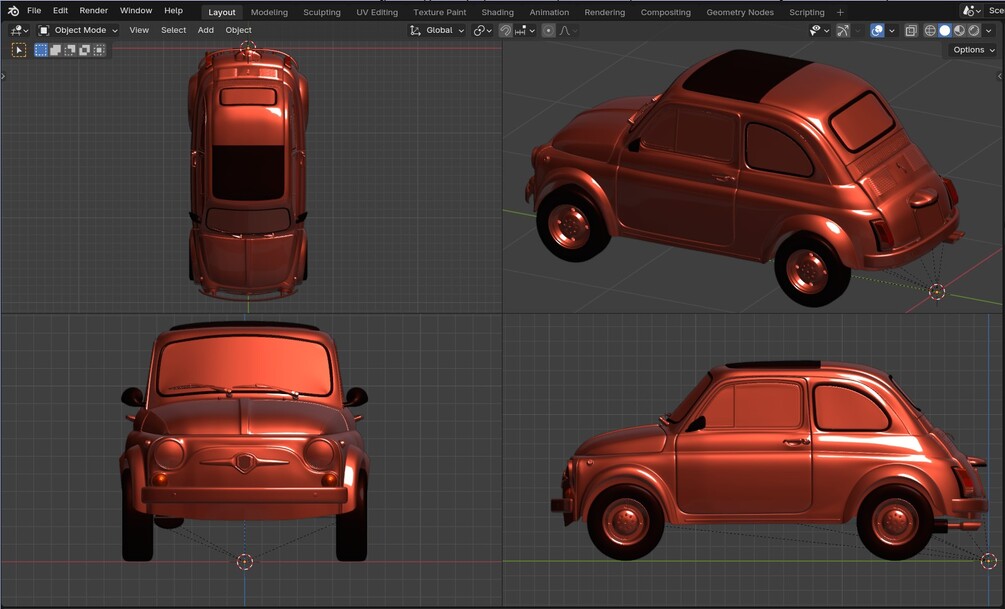Image resolution: width=1005 pixels, height=609 pixels.
Task: Open Global transform orientation dropdown
Action: (438, 30)
